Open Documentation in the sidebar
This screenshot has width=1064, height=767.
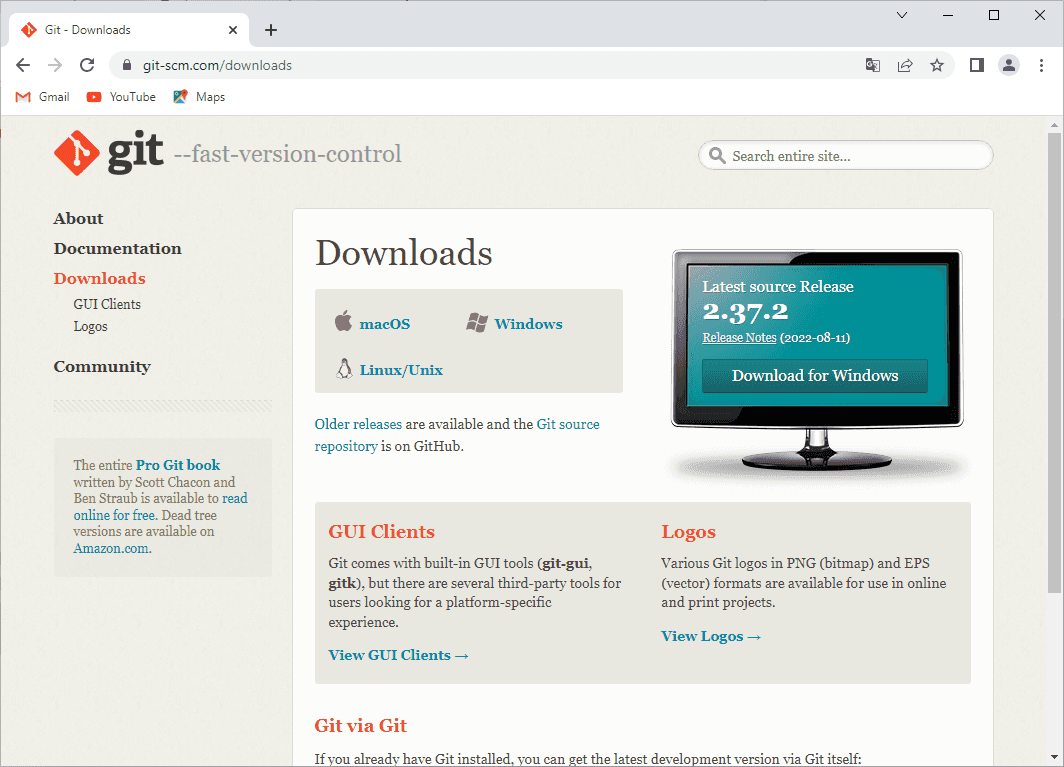(117, 248)
